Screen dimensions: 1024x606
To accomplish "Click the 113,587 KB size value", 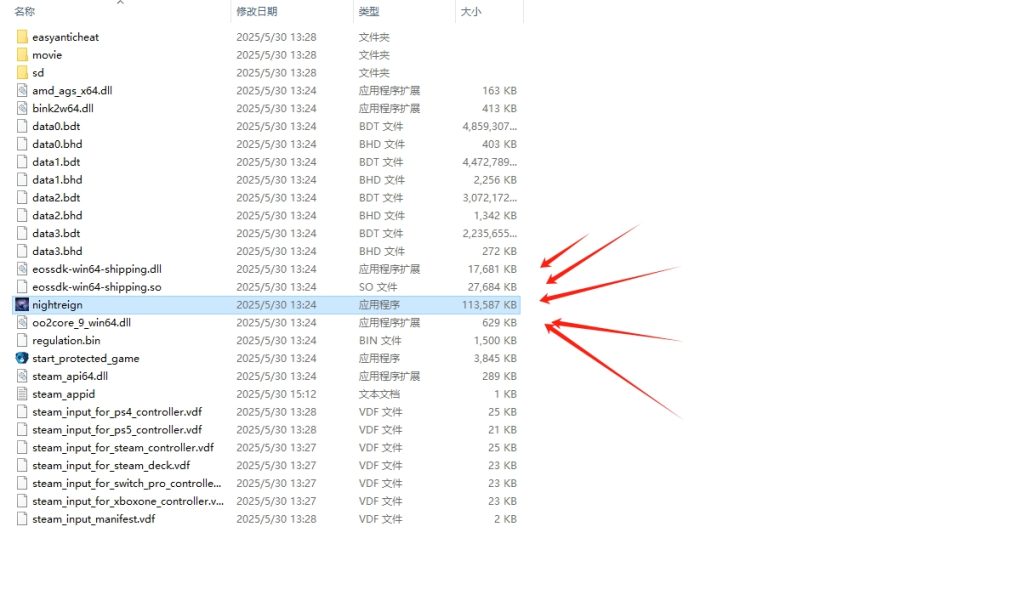I will (x=489, y=305).
